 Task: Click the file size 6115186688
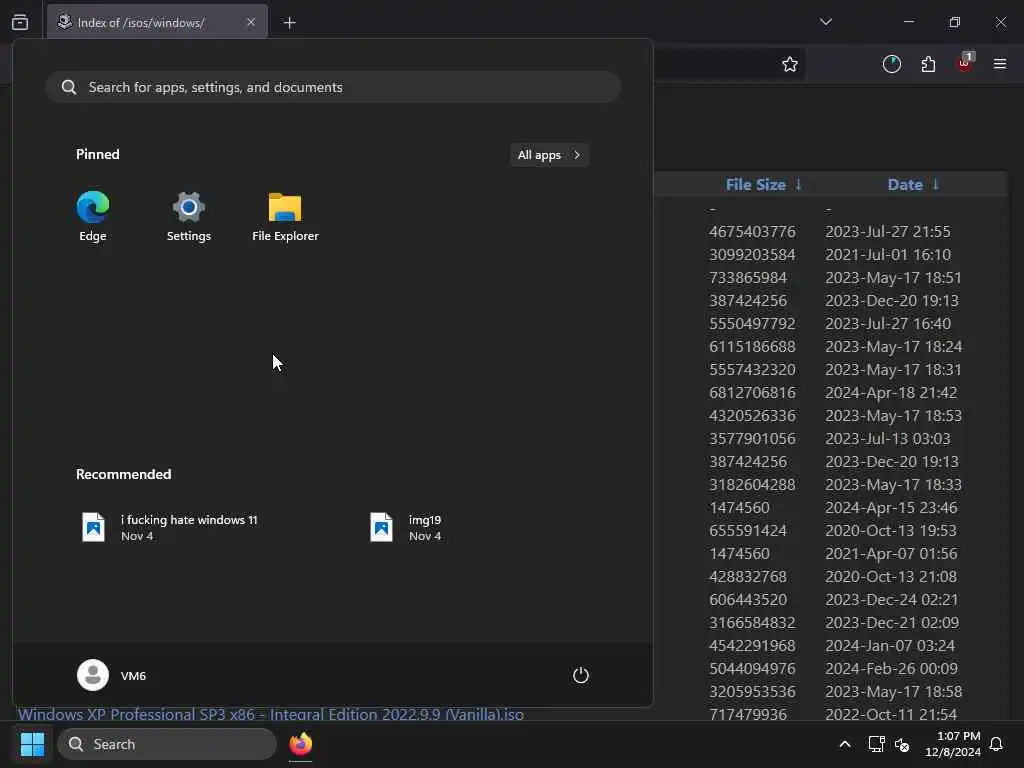(752, 347)
